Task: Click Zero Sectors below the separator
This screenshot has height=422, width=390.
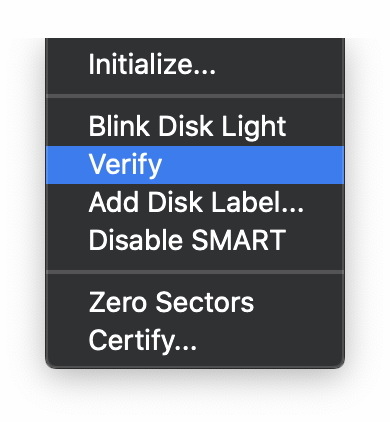Action: (195, 302)
